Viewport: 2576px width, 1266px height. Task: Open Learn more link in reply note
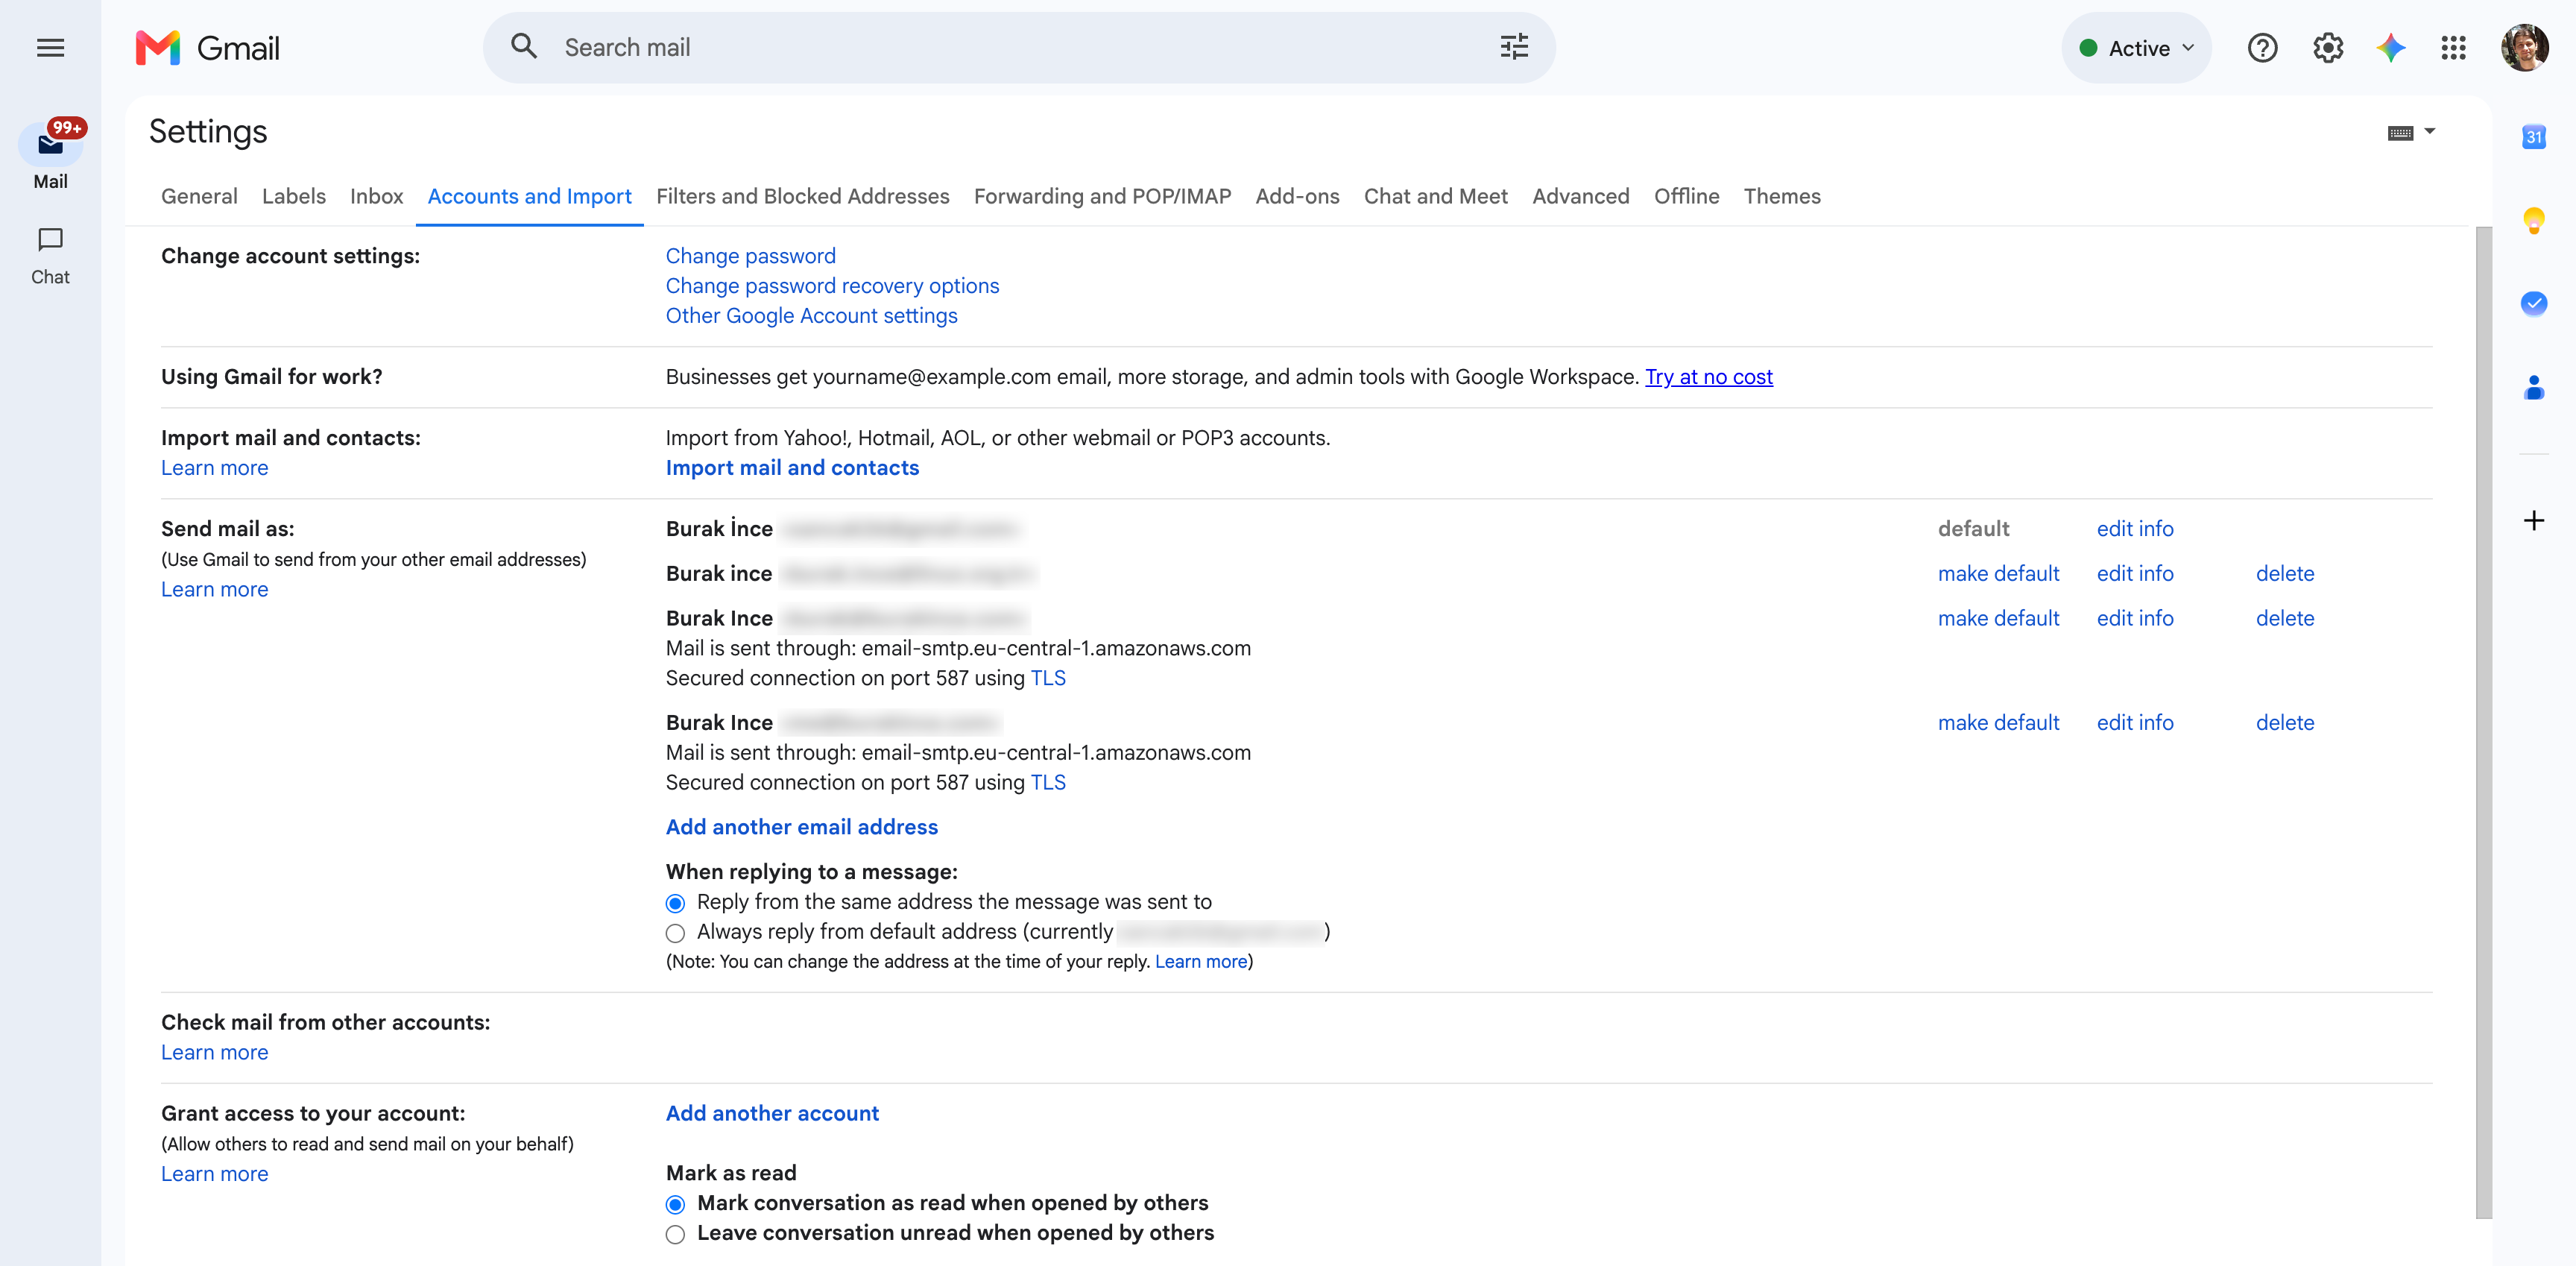(1200, 962)
